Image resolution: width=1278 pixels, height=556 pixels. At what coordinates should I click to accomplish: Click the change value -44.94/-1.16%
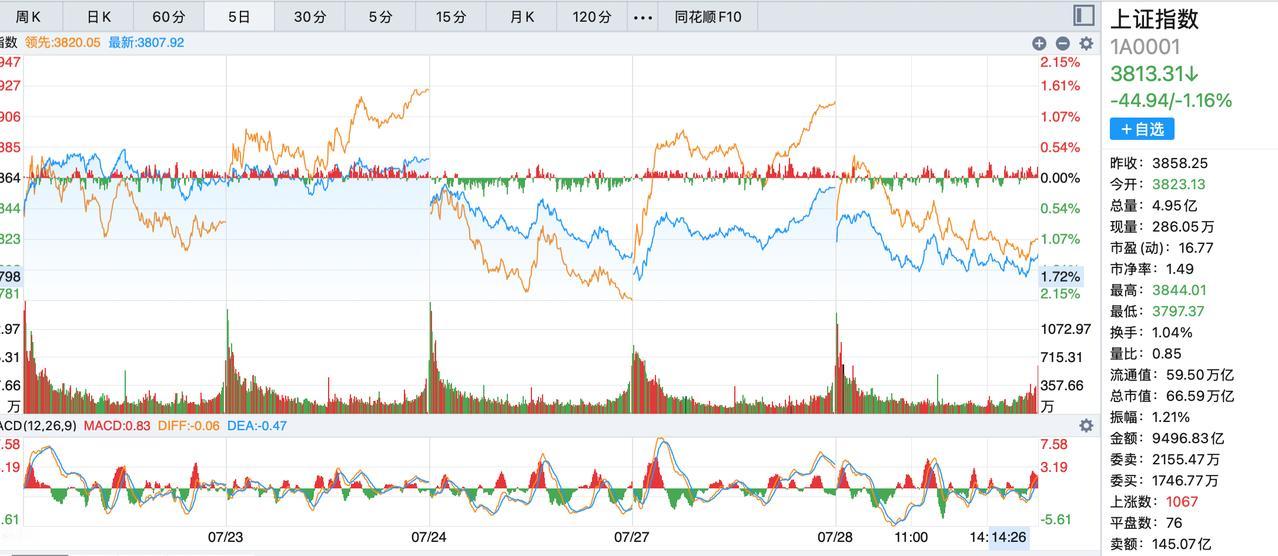click(1171, 100)
